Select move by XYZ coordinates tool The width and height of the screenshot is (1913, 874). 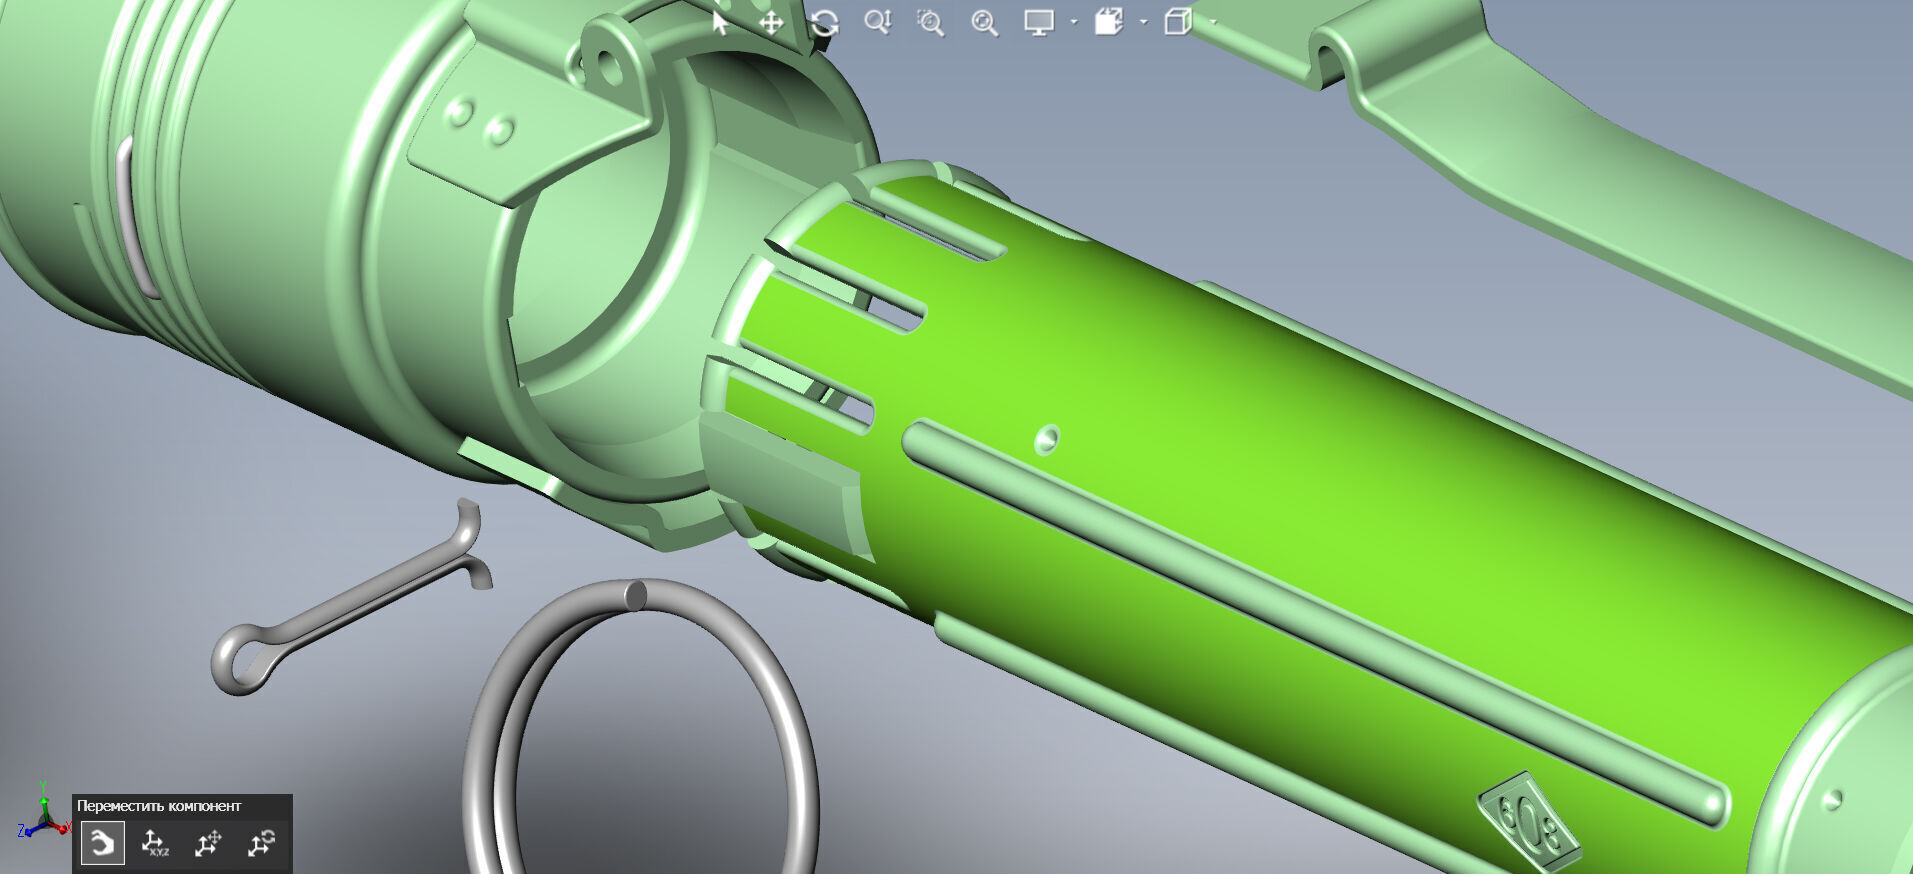pyautogui.click(x=155, y=843)
